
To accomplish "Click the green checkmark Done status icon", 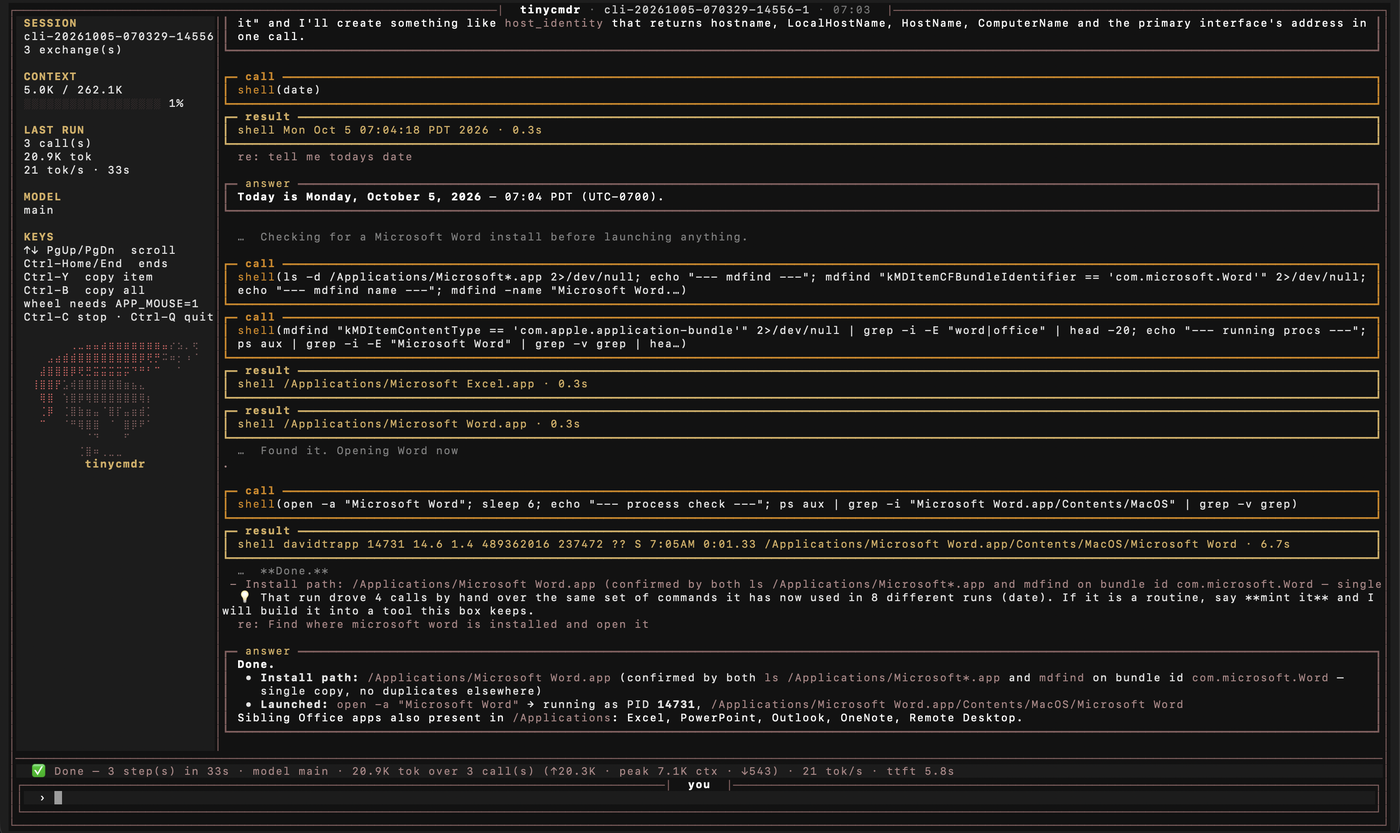I will (38, 771).
